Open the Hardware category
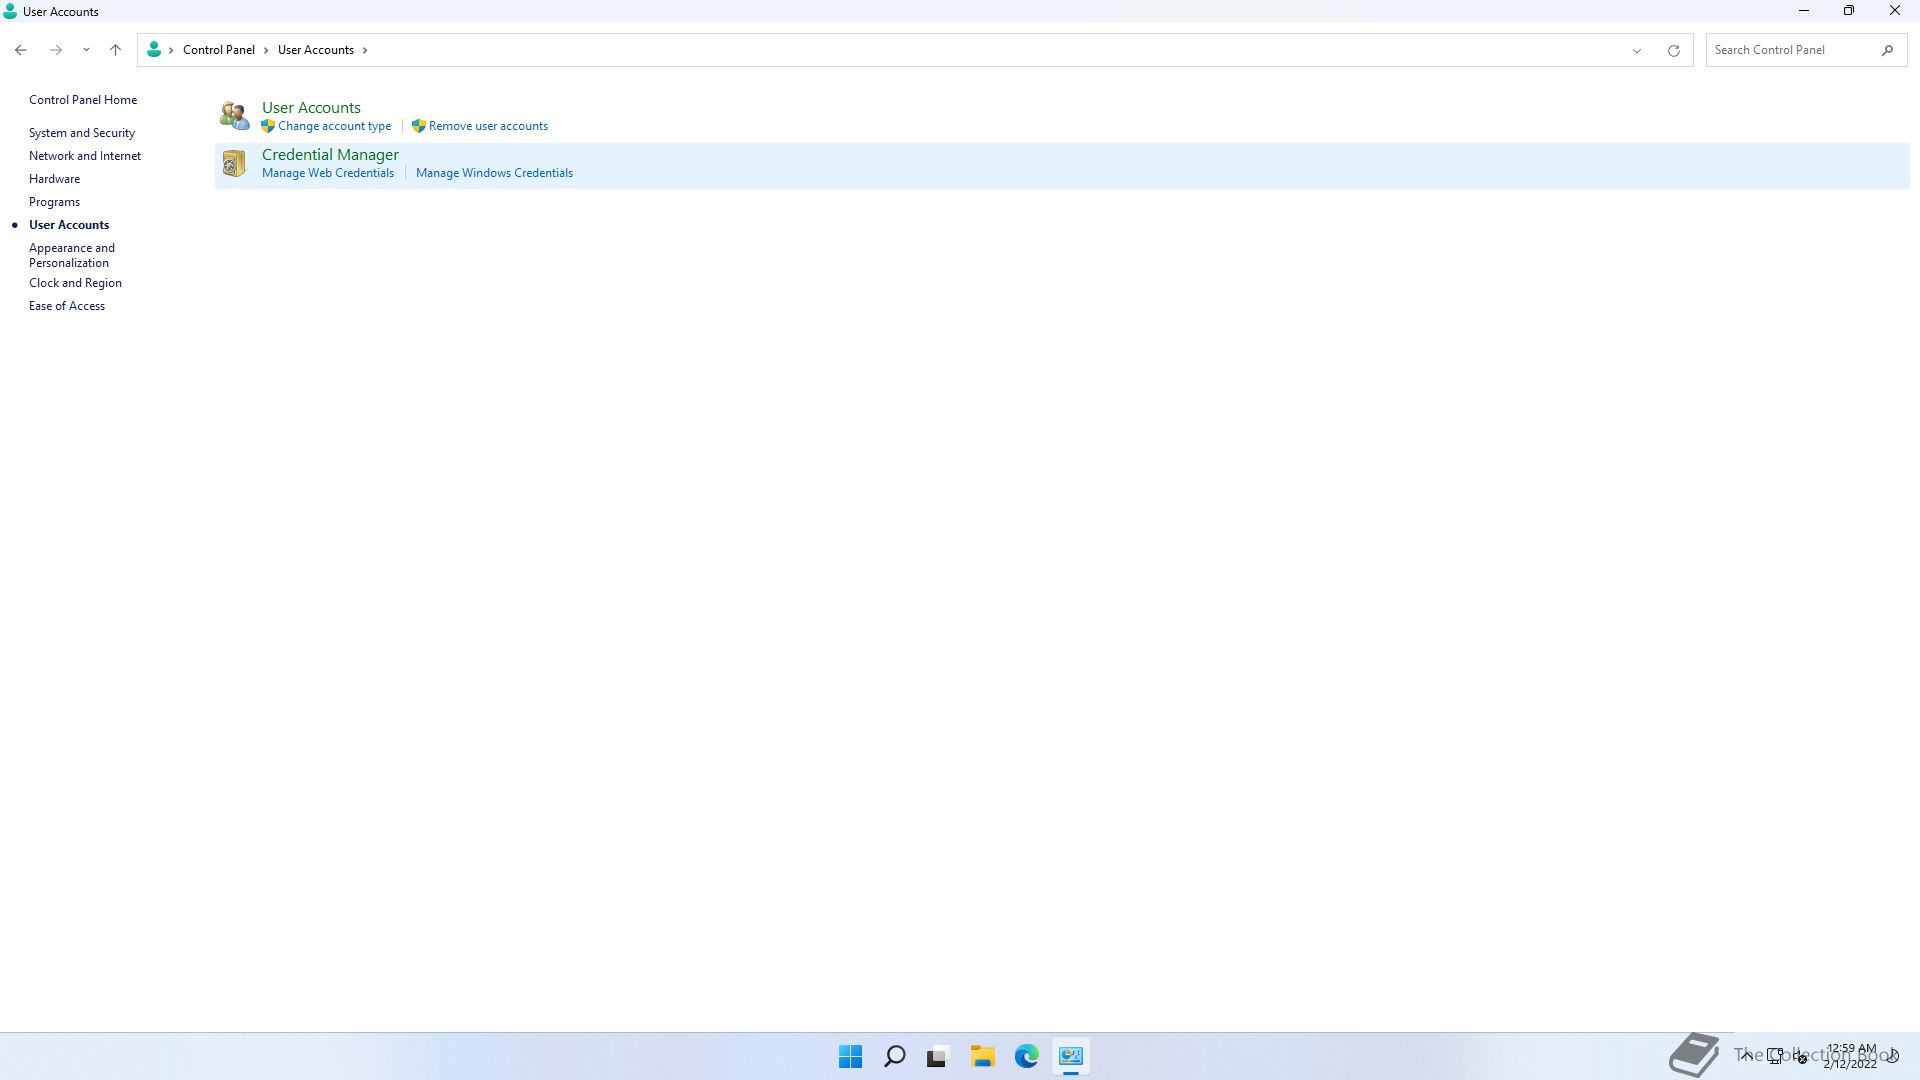 tap(55, 179)
